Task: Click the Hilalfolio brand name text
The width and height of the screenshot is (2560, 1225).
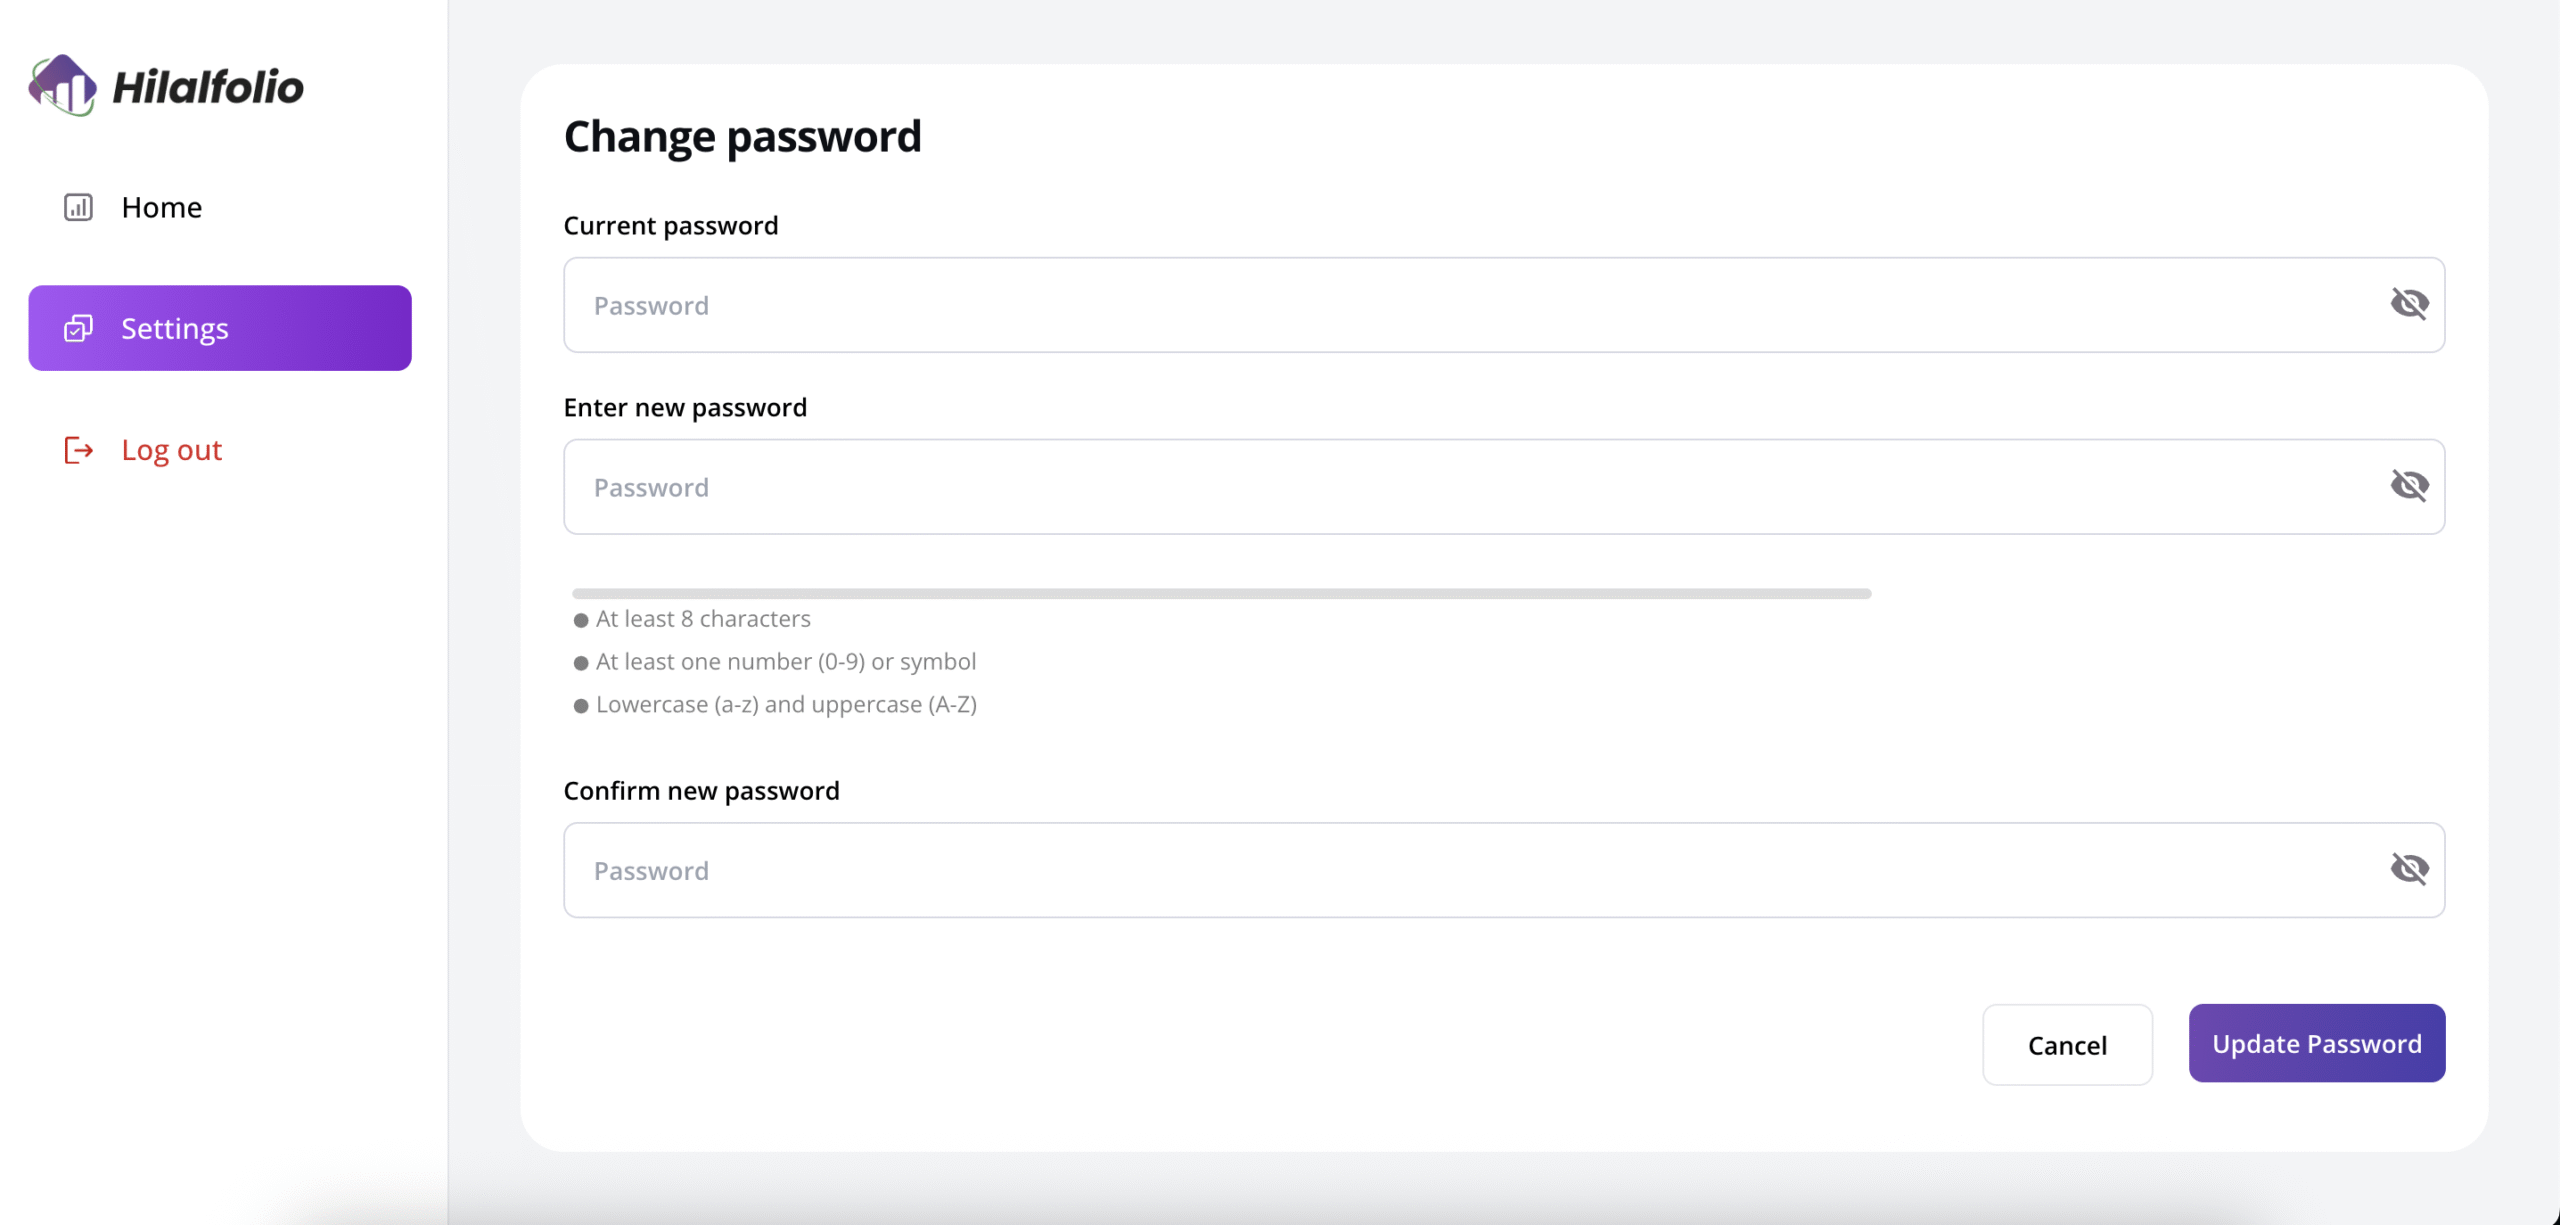Action: tap(208, 87)
